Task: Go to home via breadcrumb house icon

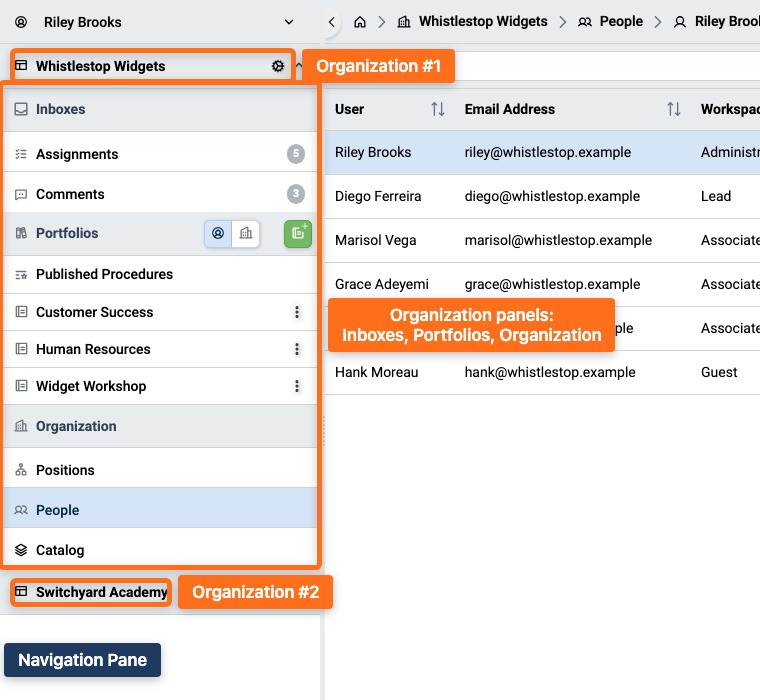Action: (360, 22)
